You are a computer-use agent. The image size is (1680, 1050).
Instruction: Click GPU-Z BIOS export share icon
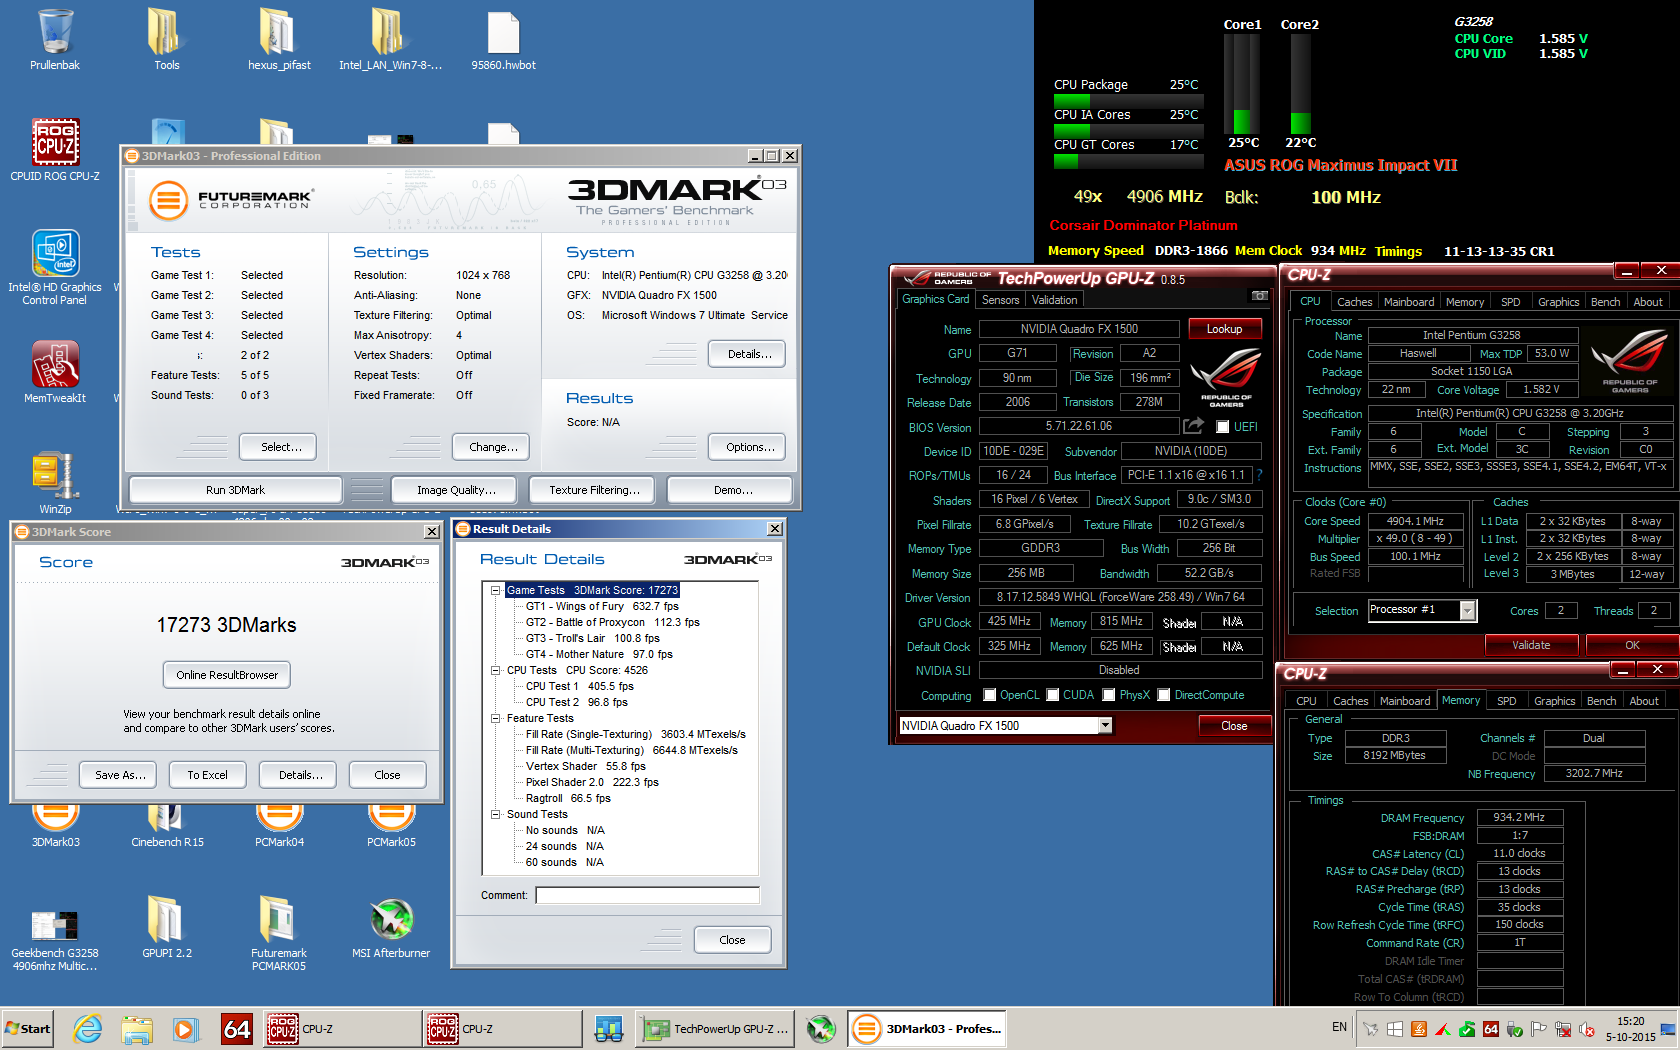[1193, 426]
